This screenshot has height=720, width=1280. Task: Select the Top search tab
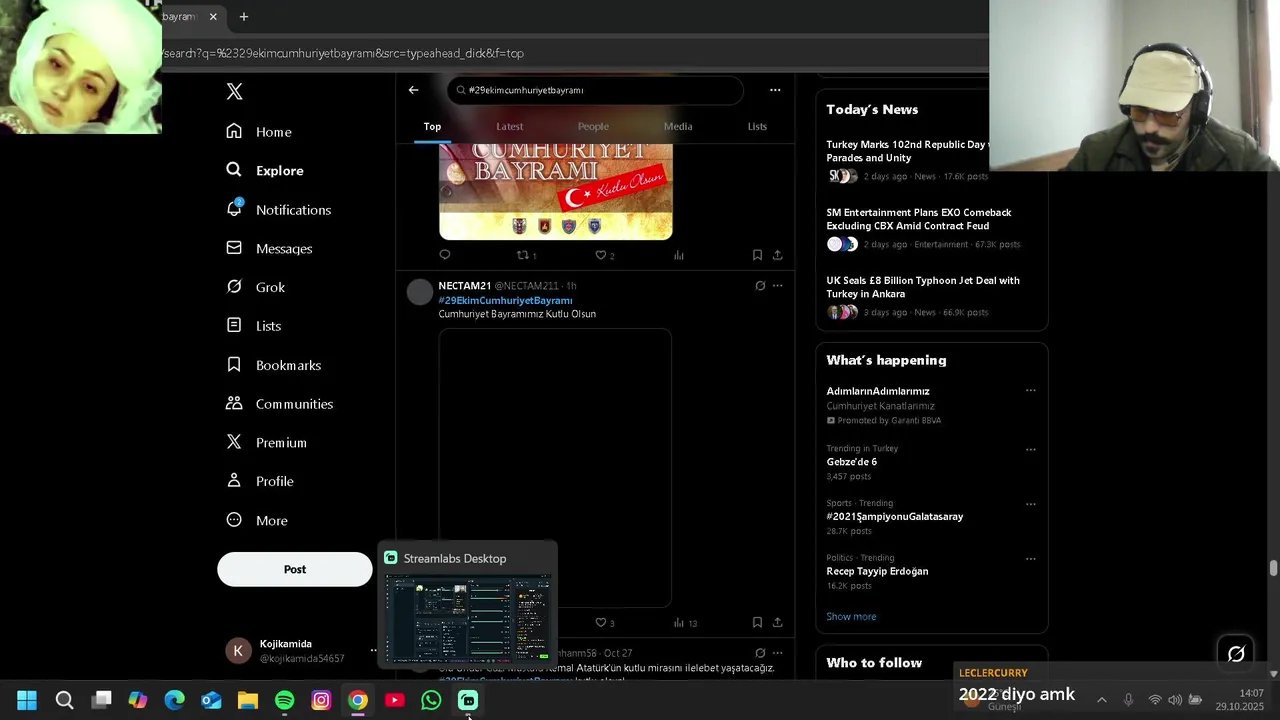click(432, 126)
